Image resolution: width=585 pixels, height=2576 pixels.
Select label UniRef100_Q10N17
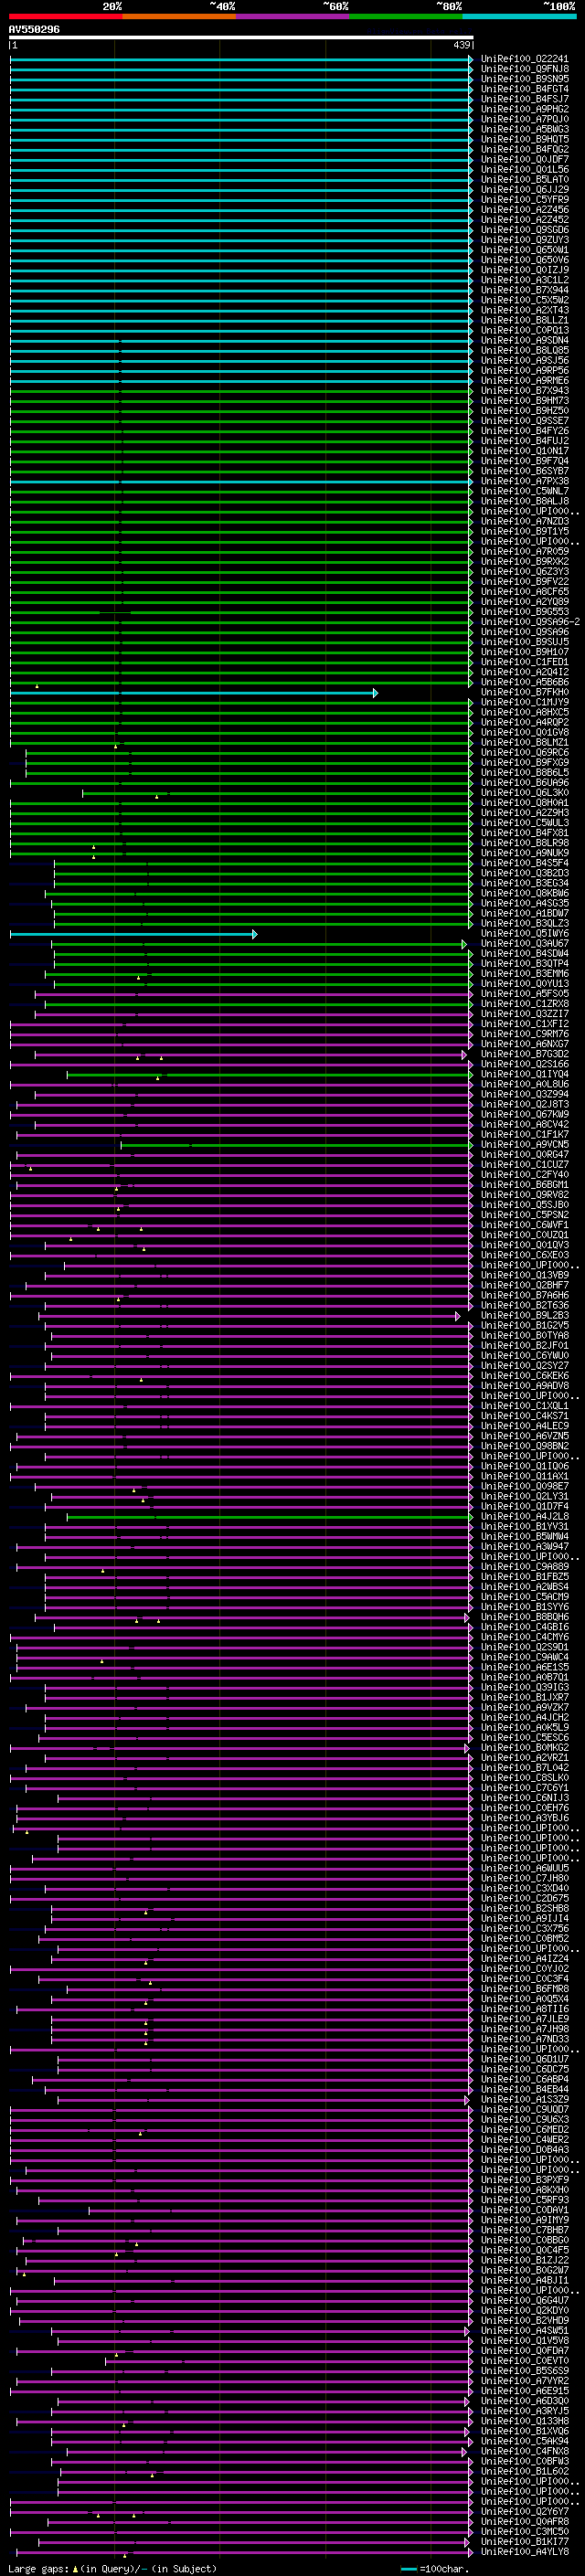click(x=525, y=451)
